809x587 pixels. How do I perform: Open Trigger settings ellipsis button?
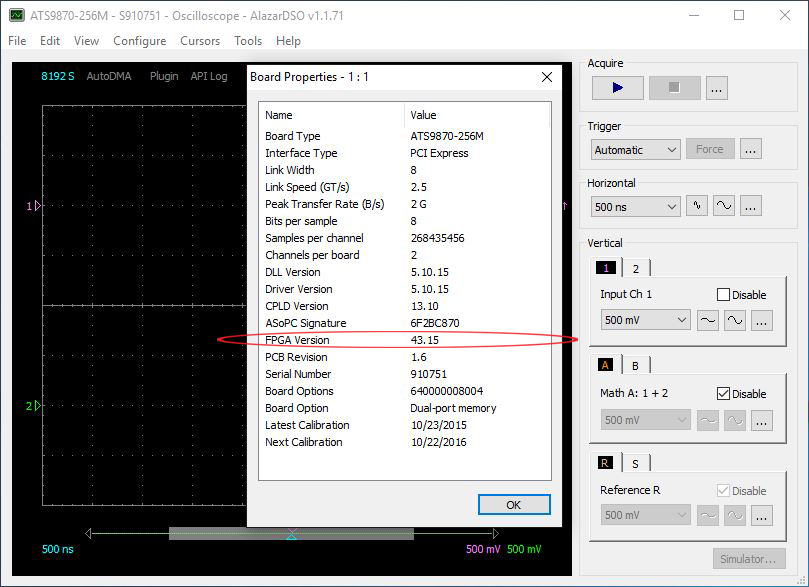pyautogui.click(x=752, y=149)
